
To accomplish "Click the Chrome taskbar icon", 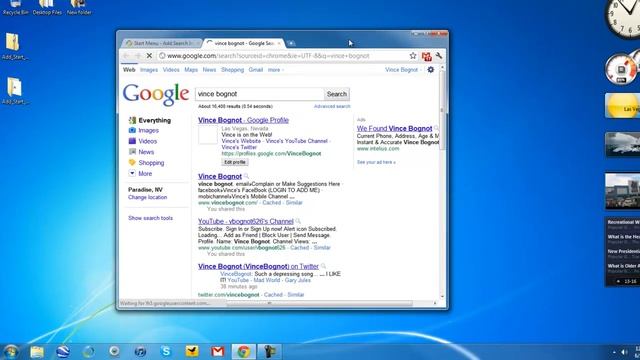I will [x=244, y=351].
